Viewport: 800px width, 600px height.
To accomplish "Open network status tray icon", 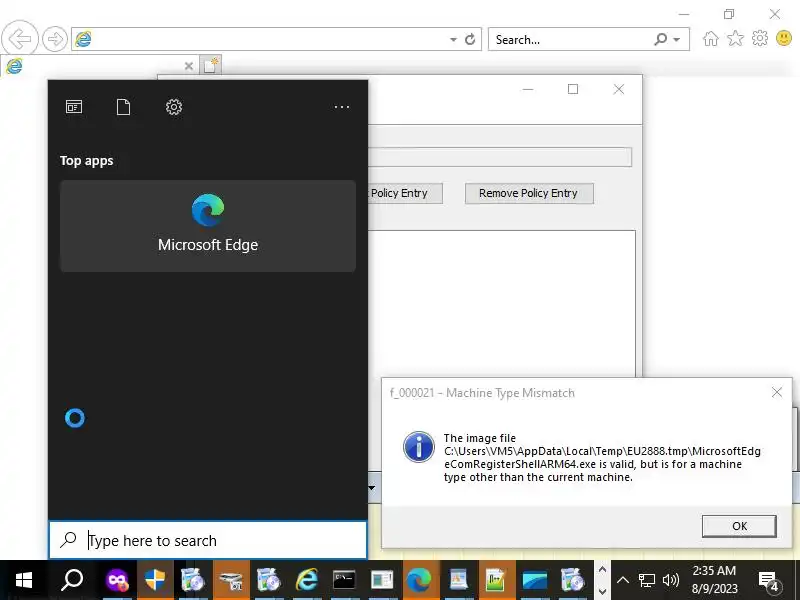I will 646,580.
